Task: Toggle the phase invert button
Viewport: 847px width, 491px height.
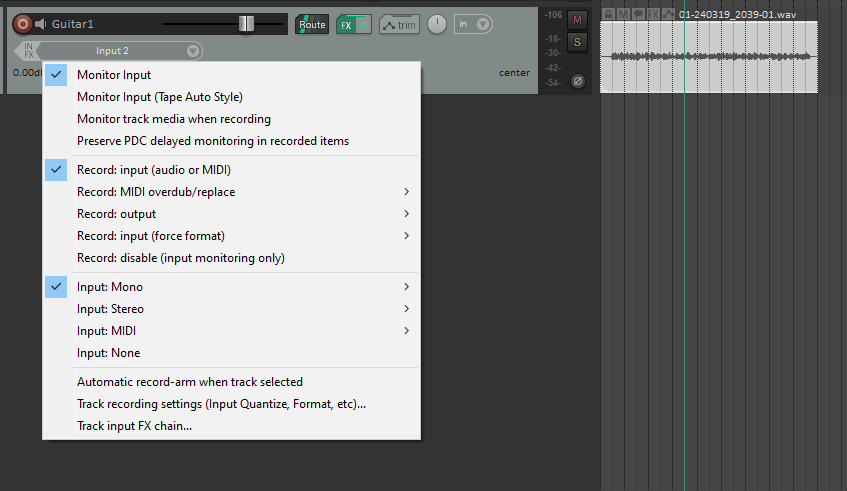Action: click(x=578, y=81)
